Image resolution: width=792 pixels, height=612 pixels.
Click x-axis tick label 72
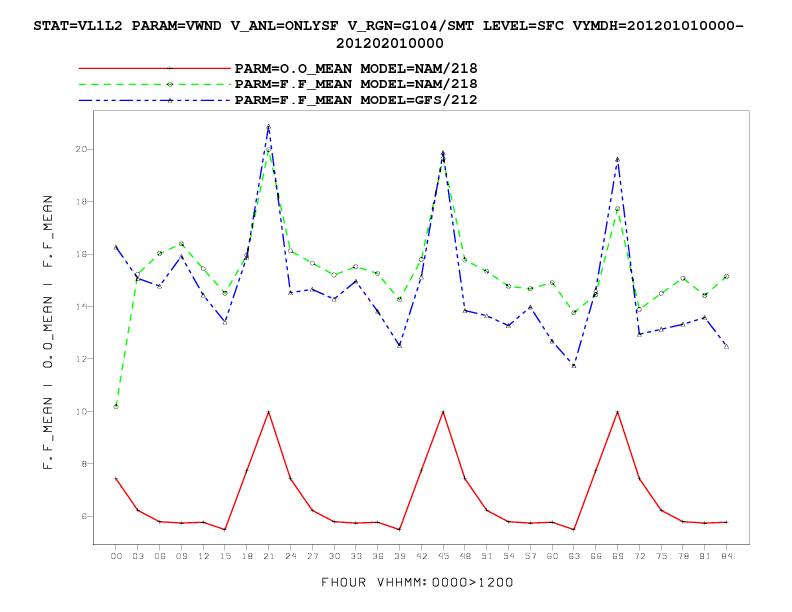click(639, 556)
